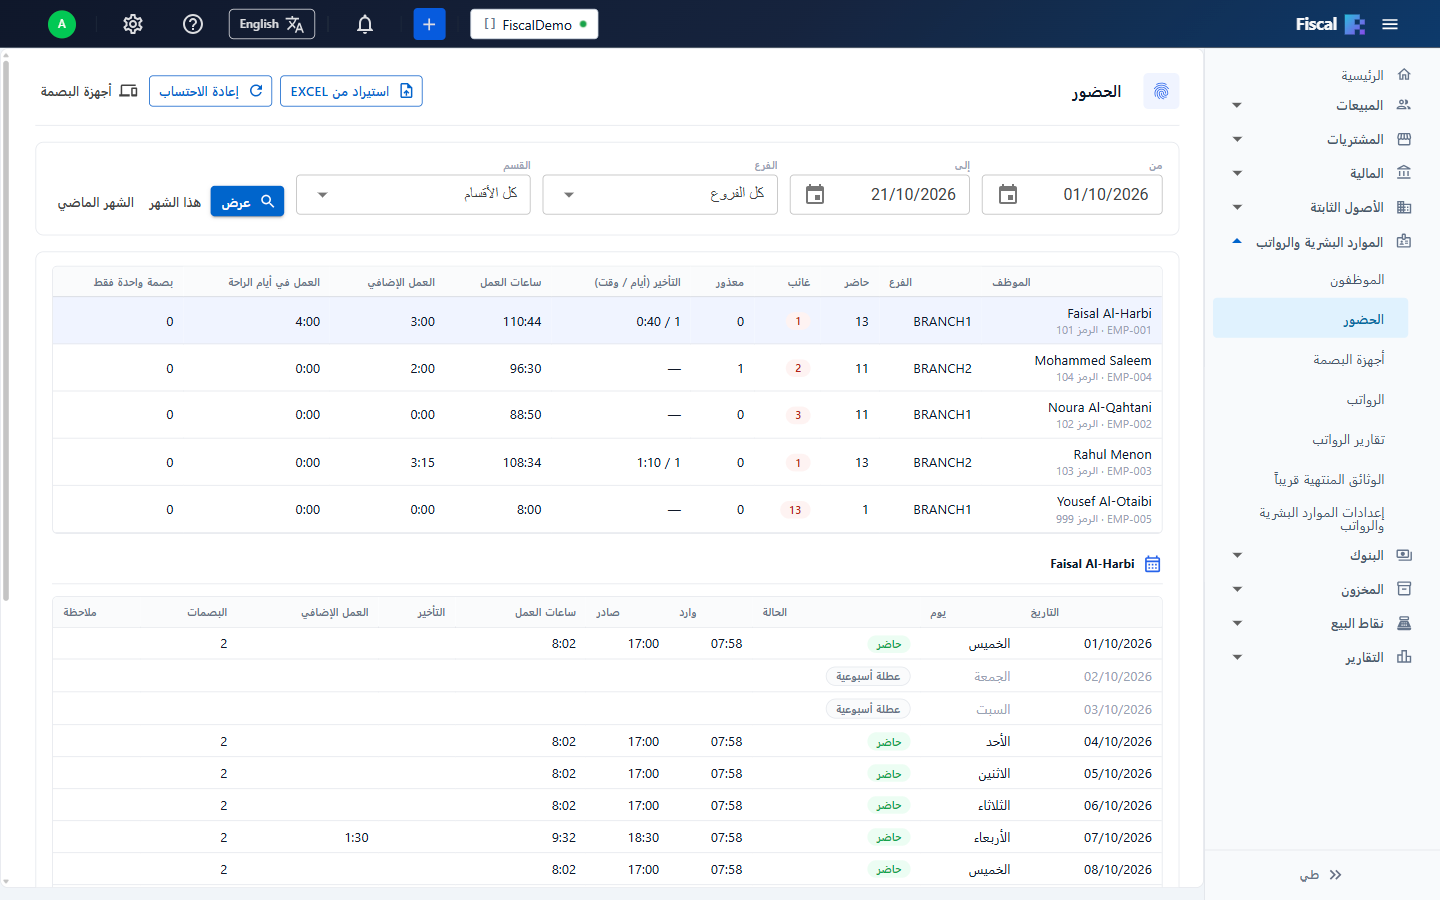This screenshot has height=900, width=1440.
Task: Expand the المشتريات purchases menu
Action: click(1320, 139)
